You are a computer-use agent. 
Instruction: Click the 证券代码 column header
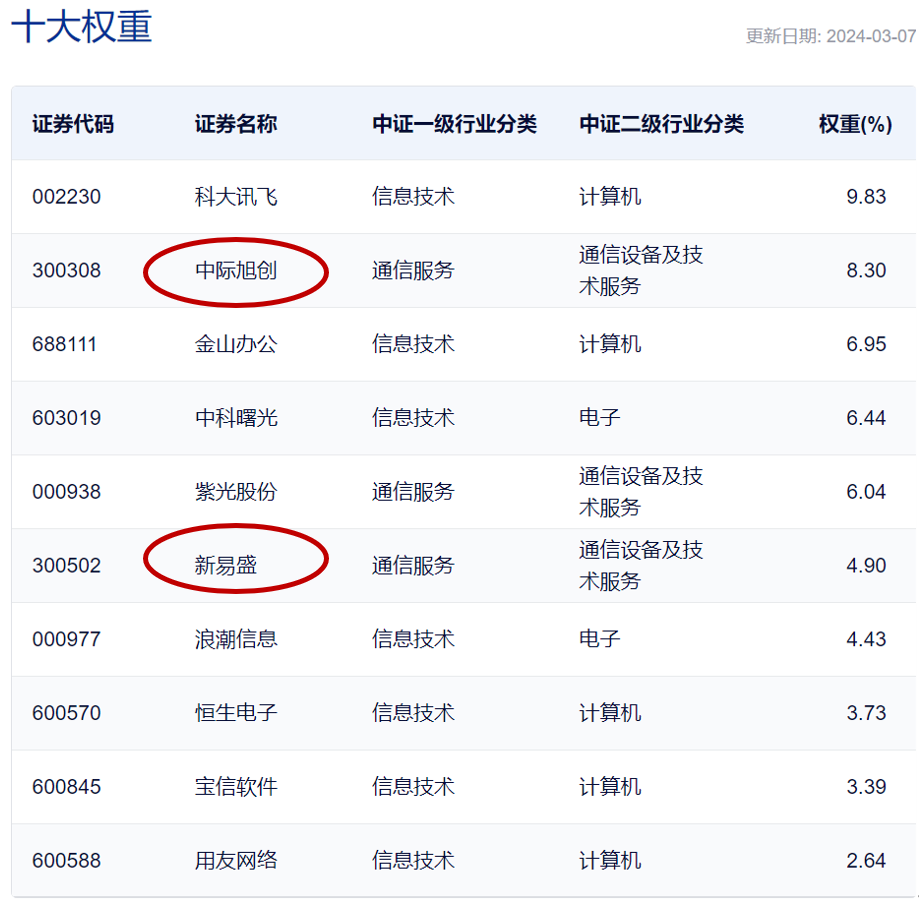73,124
